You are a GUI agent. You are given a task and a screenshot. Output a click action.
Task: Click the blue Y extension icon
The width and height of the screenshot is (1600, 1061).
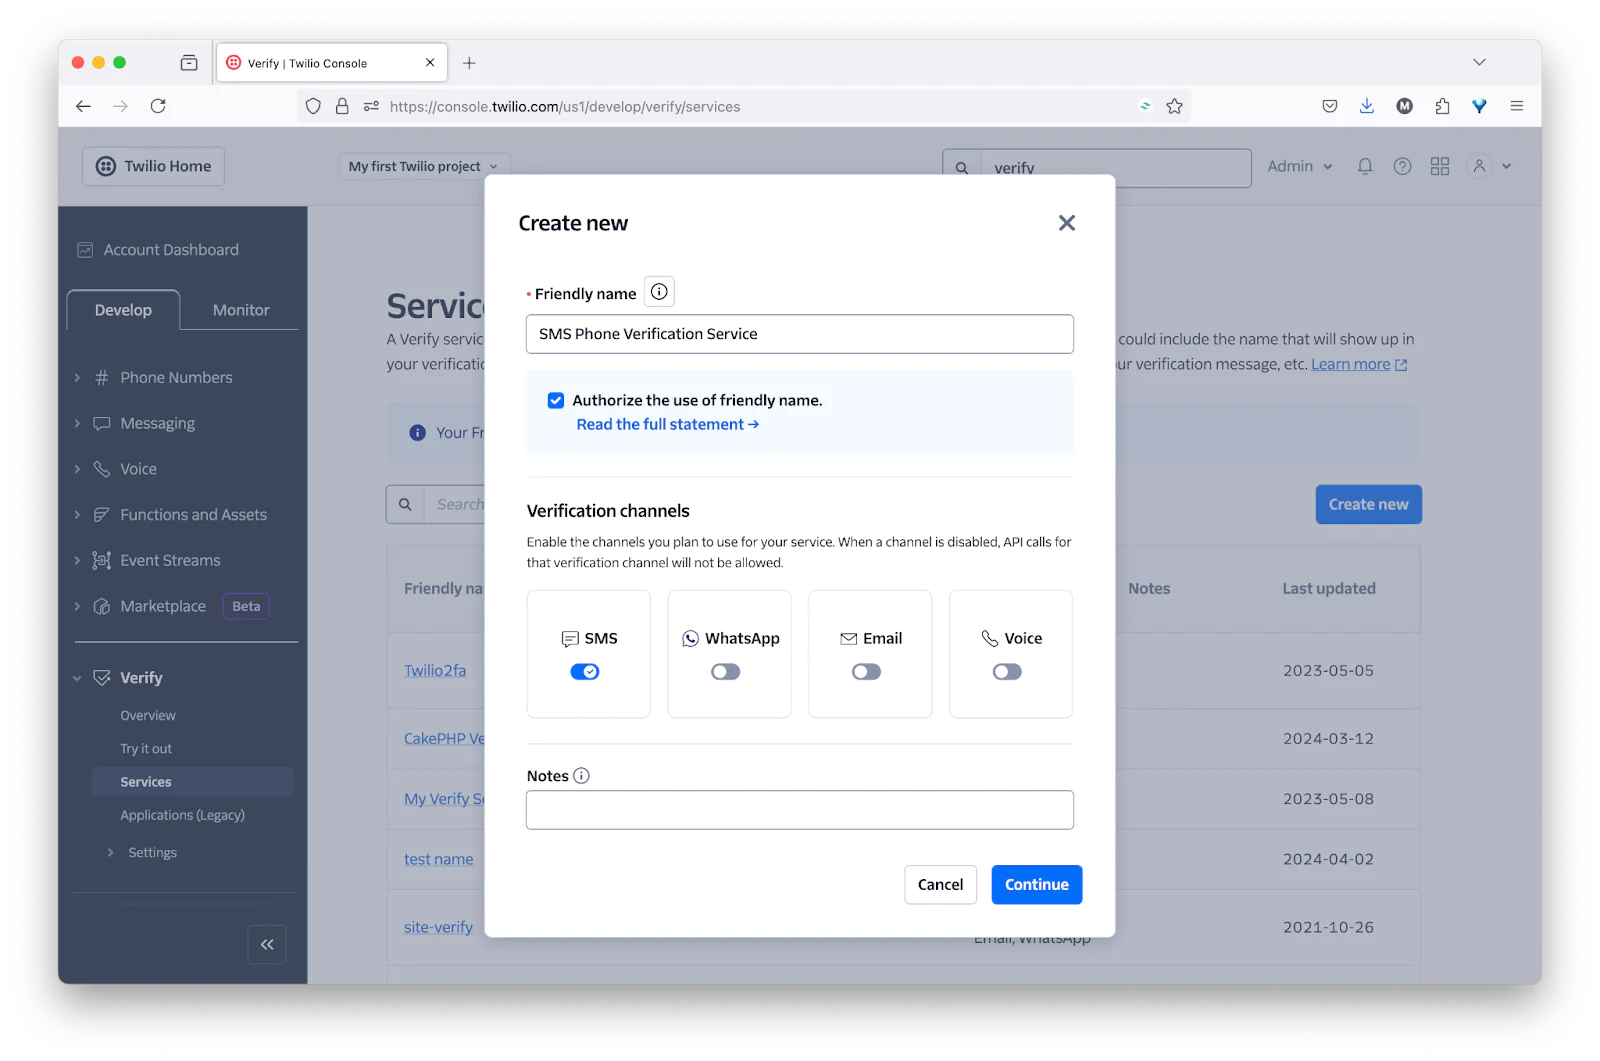coord(1479,106)
